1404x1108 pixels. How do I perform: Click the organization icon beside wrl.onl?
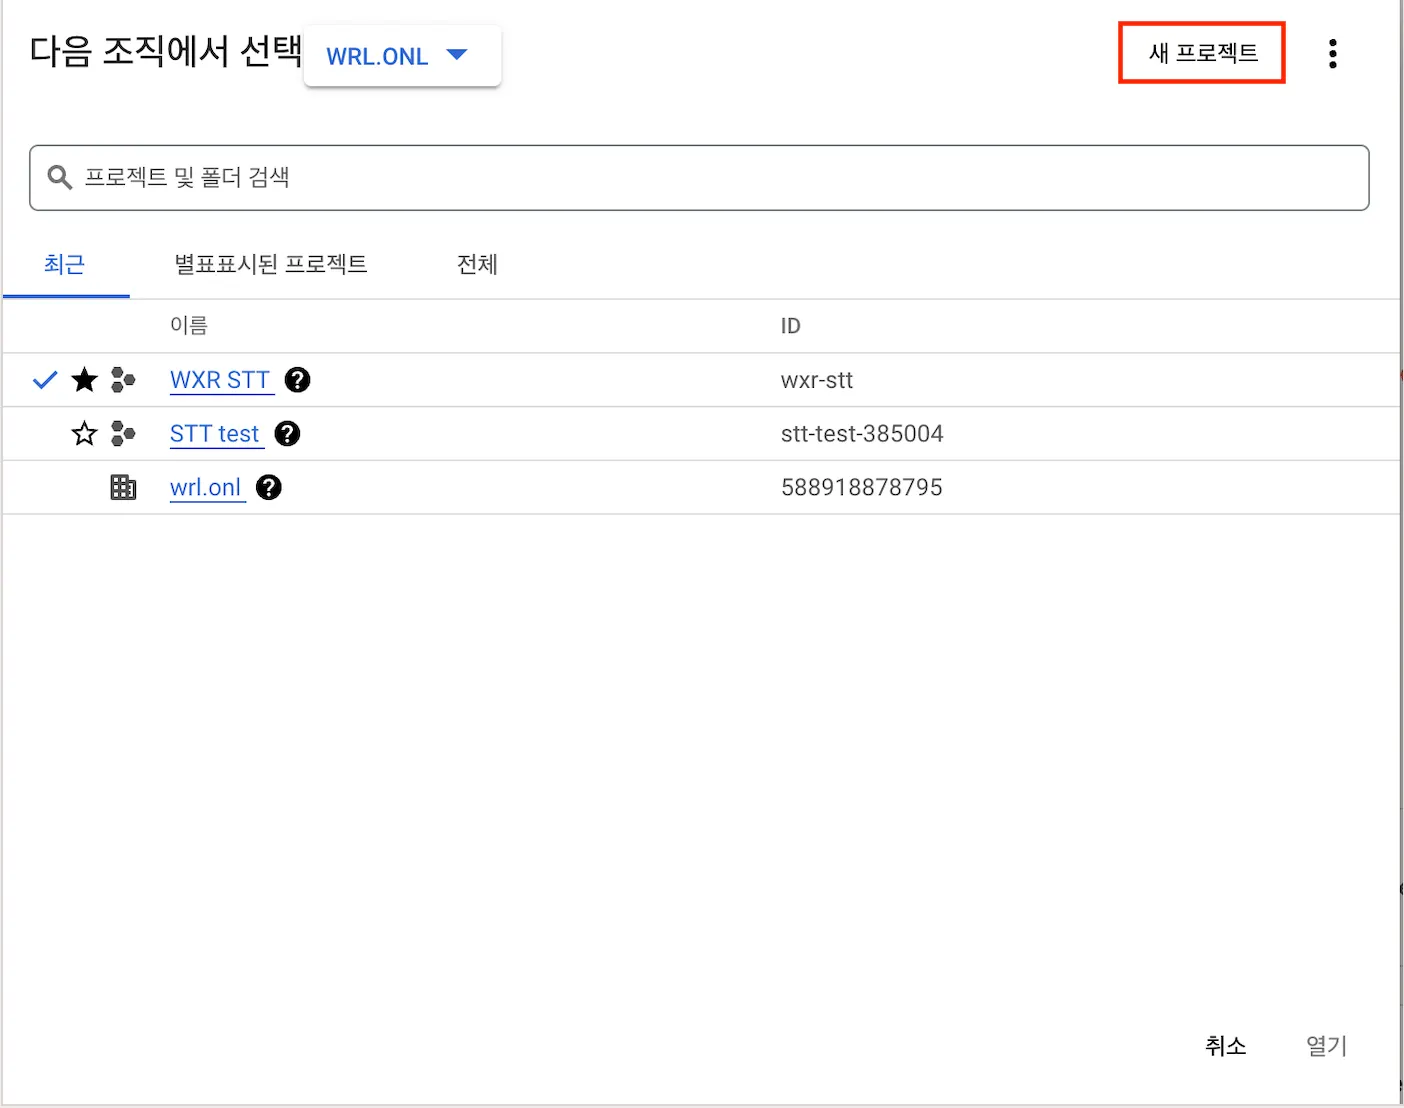[123, 488]
